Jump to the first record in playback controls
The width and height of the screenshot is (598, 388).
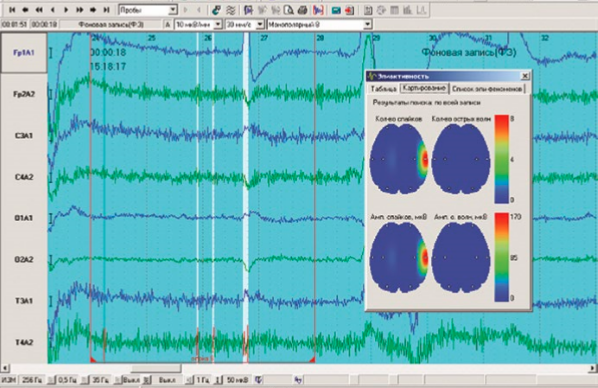point(12,10)
